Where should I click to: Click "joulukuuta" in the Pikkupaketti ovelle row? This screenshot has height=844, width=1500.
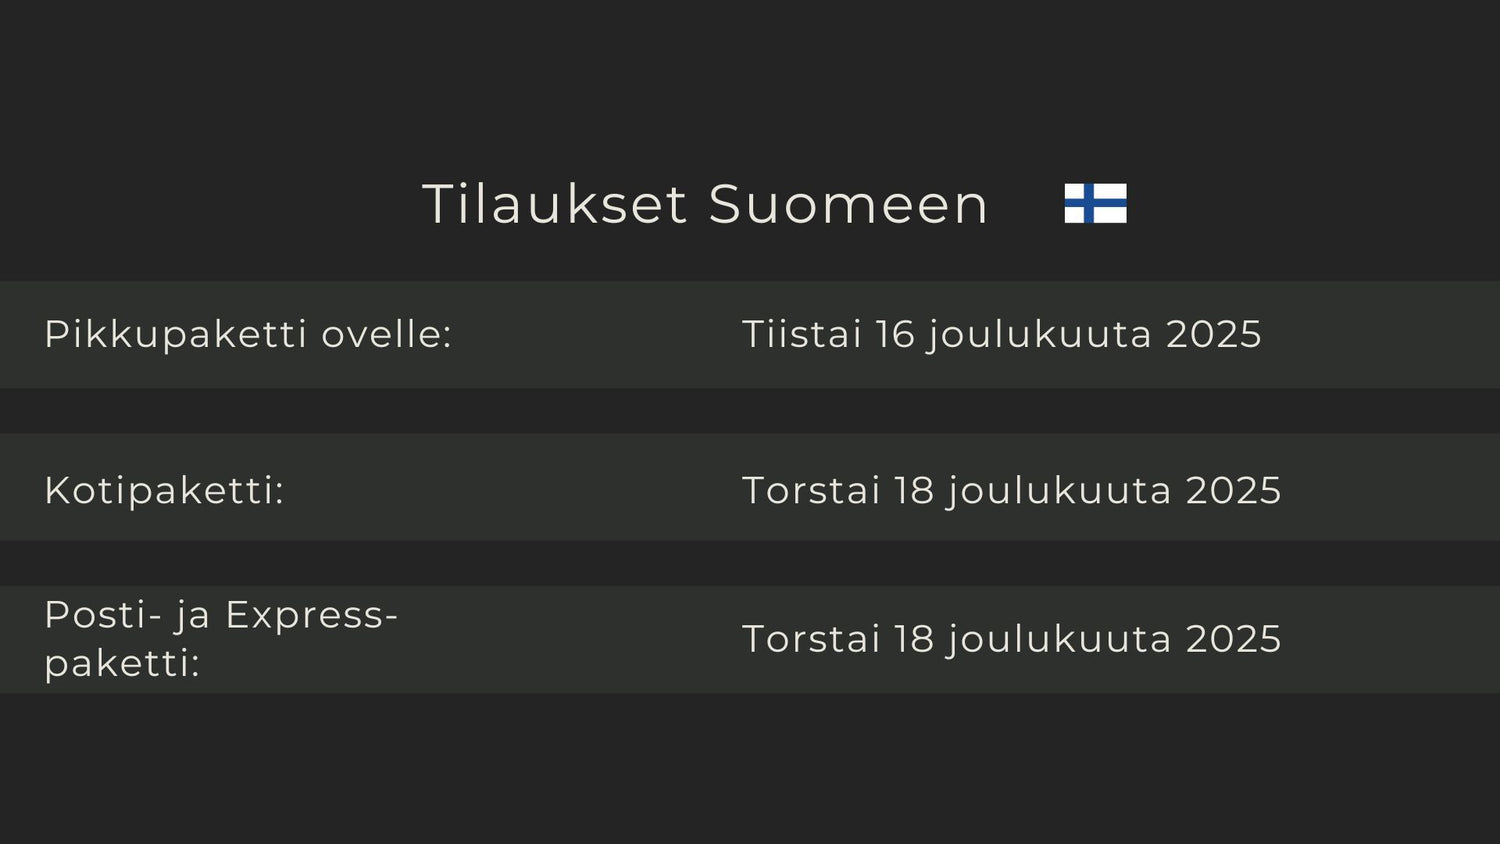coord(1040,334)
